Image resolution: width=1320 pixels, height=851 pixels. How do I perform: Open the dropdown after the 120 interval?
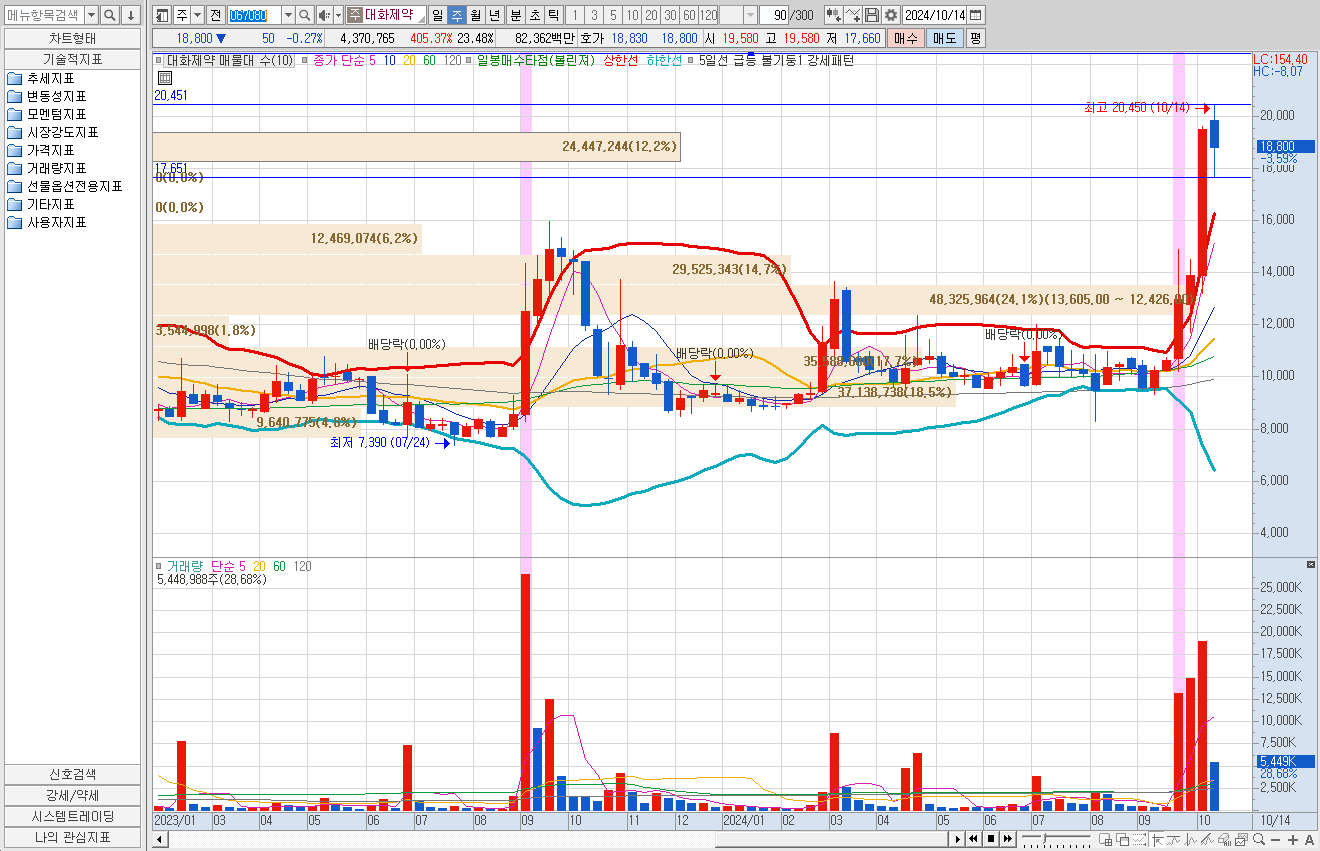(x=750, y=15)
